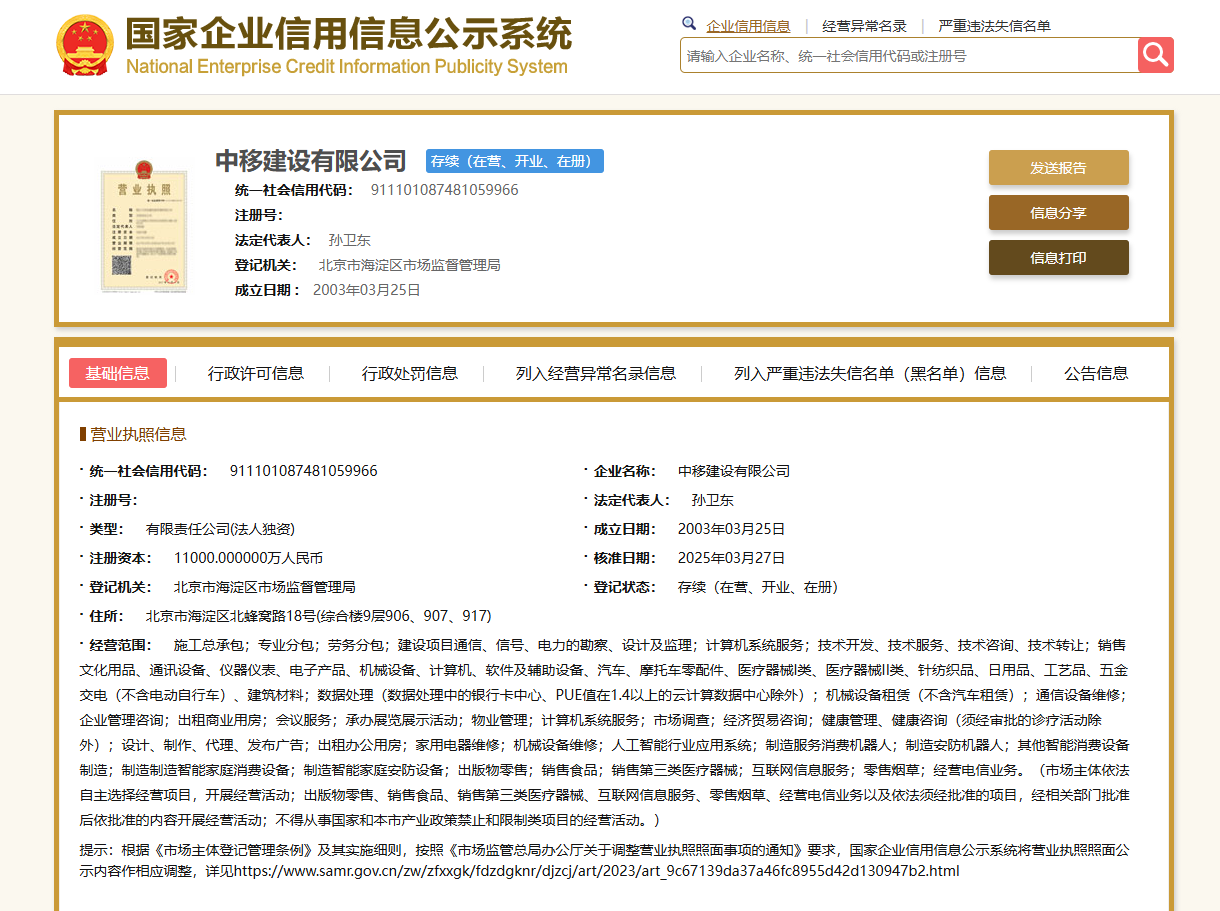Click the address 北京市海淀区北蜂窝路18号

(x=232, y=616)
